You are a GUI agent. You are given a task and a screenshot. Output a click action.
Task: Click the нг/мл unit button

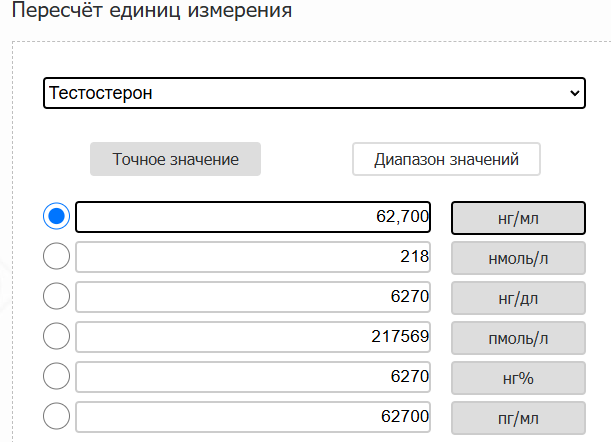coord(518,218)
